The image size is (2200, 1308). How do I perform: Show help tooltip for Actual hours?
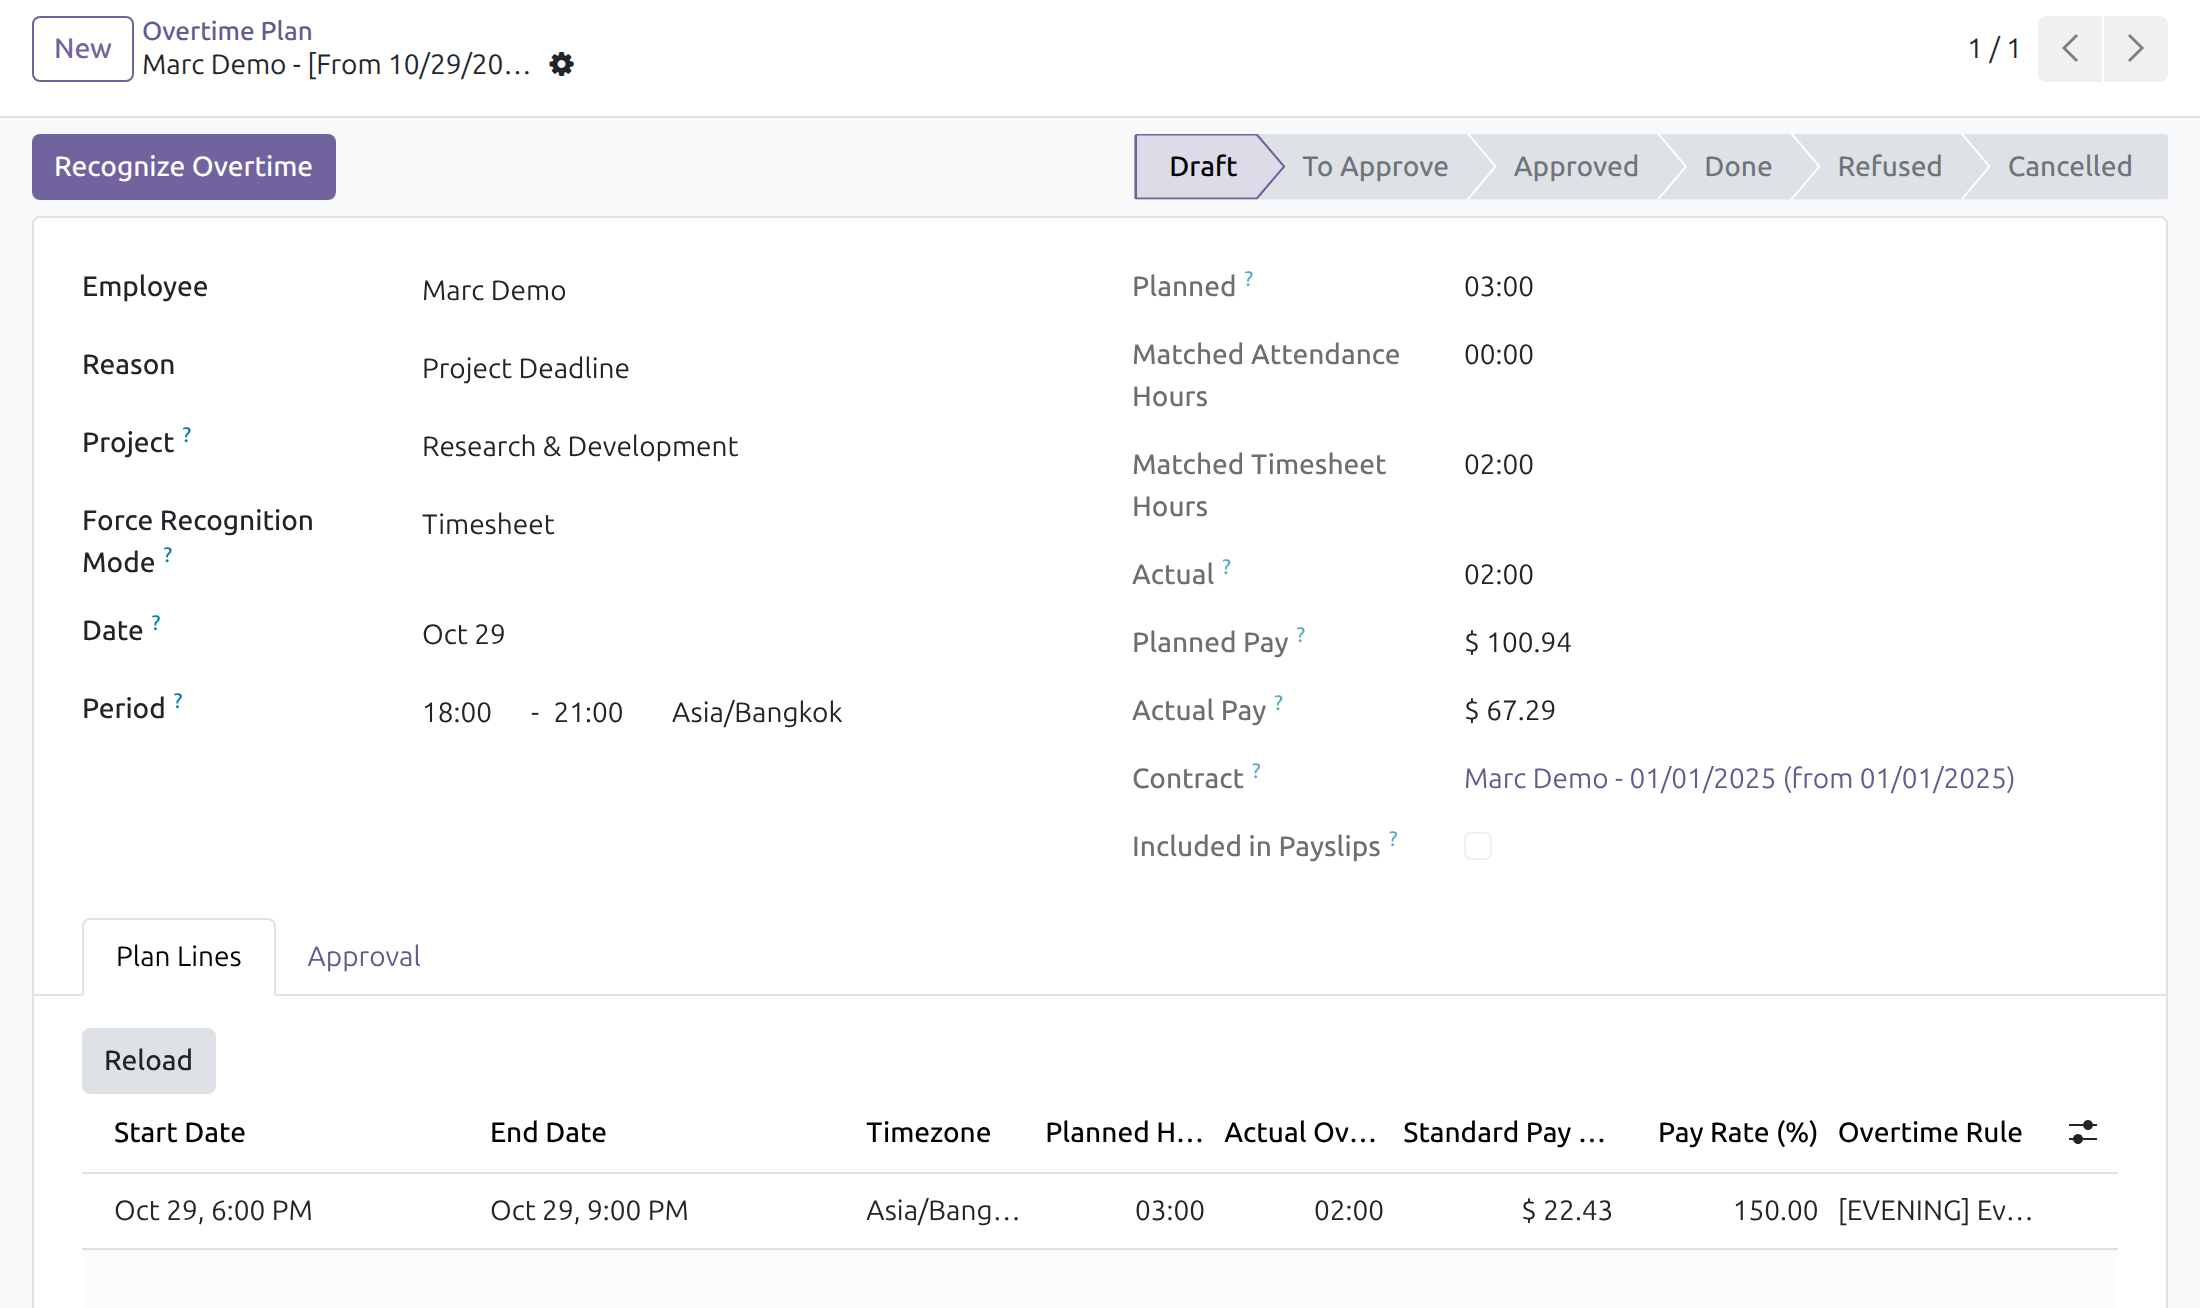point(1227,566)
